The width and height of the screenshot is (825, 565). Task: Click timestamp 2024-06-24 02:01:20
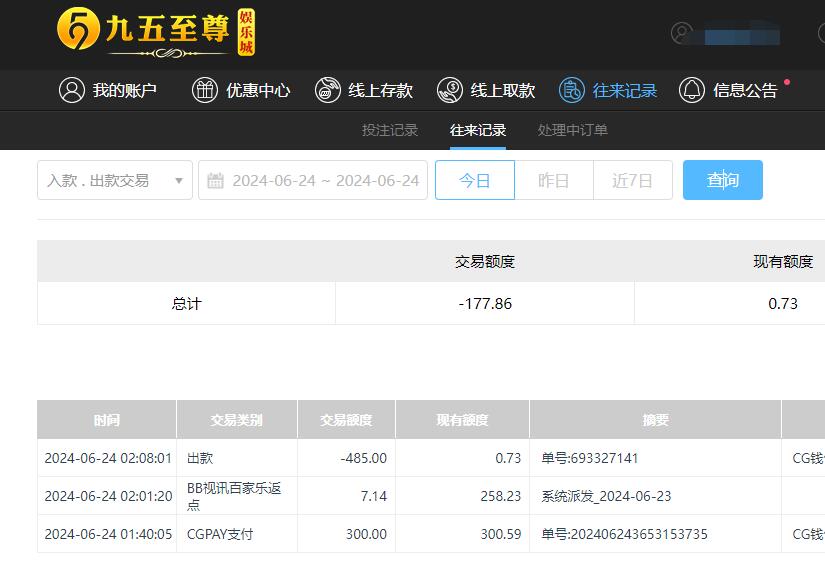click(x=108, y=496)
